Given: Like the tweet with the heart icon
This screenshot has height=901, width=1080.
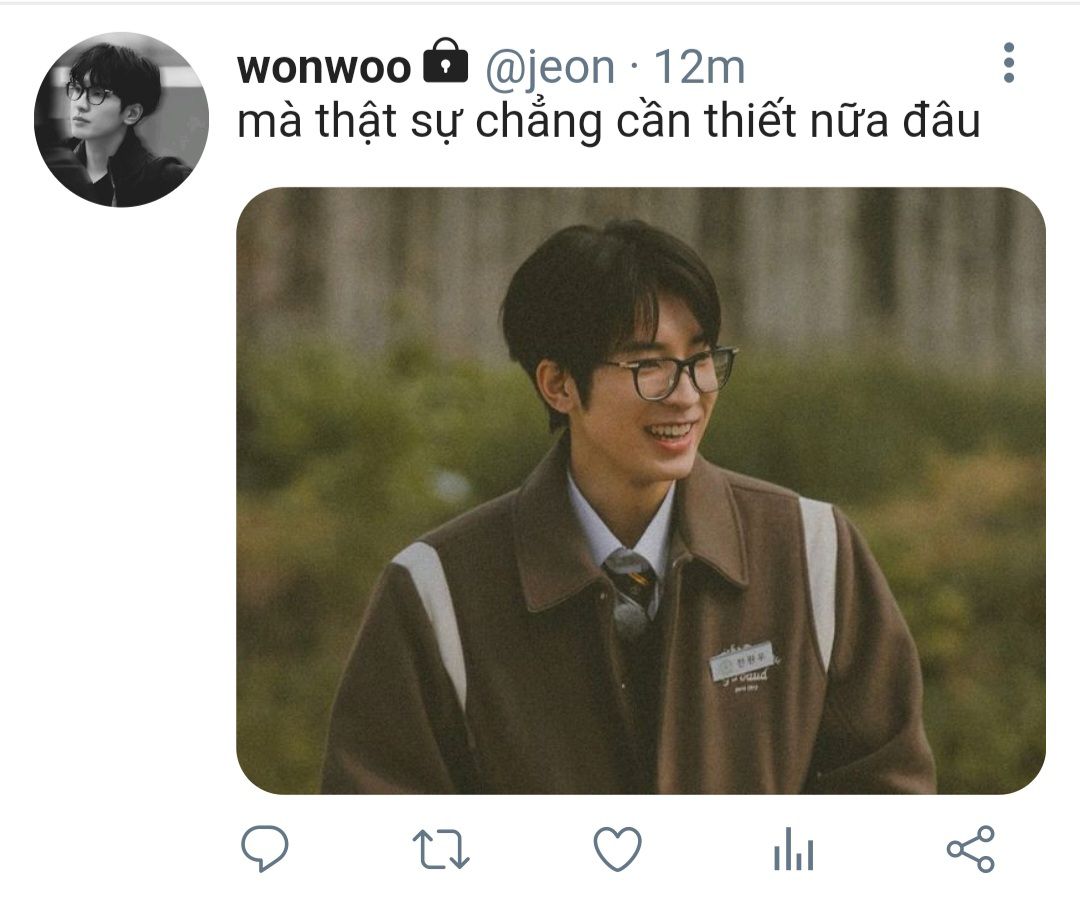Looking at the screenshot, I should pyautogui.click(x=618, y=849).
